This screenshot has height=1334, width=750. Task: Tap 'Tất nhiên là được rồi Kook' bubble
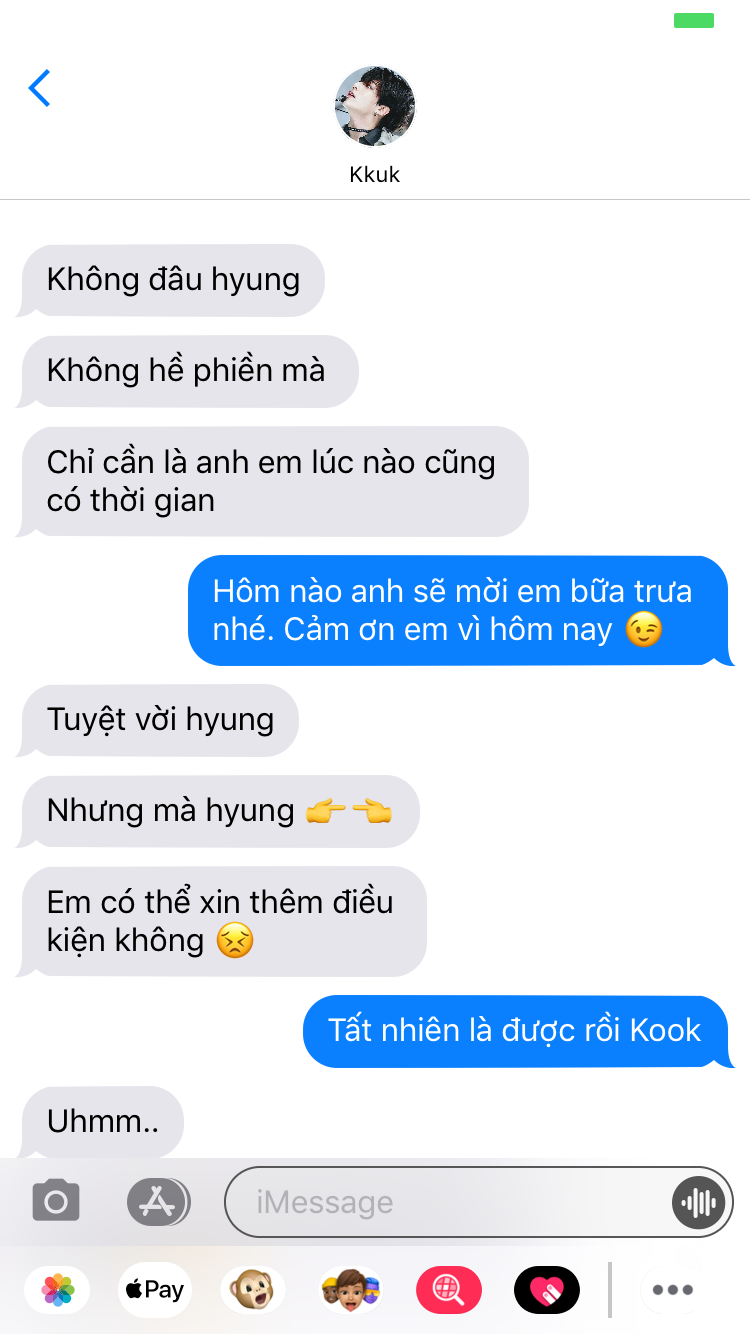coord(517,1031)
